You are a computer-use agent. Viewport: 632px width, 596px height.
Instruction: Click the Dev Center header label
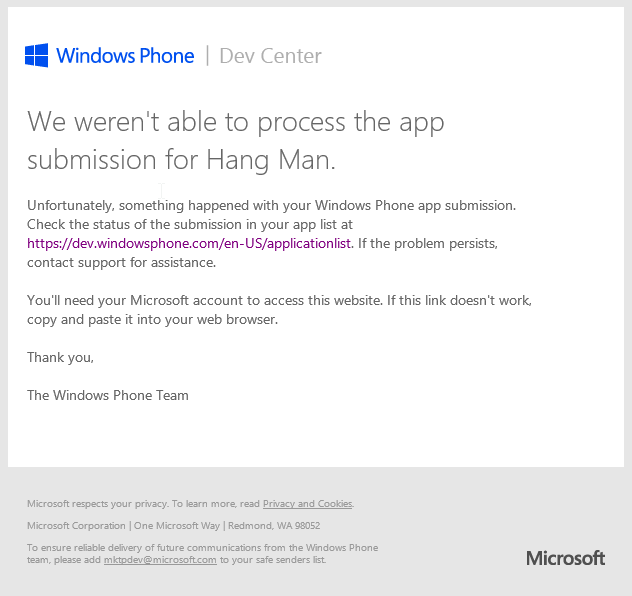[270, 56]
